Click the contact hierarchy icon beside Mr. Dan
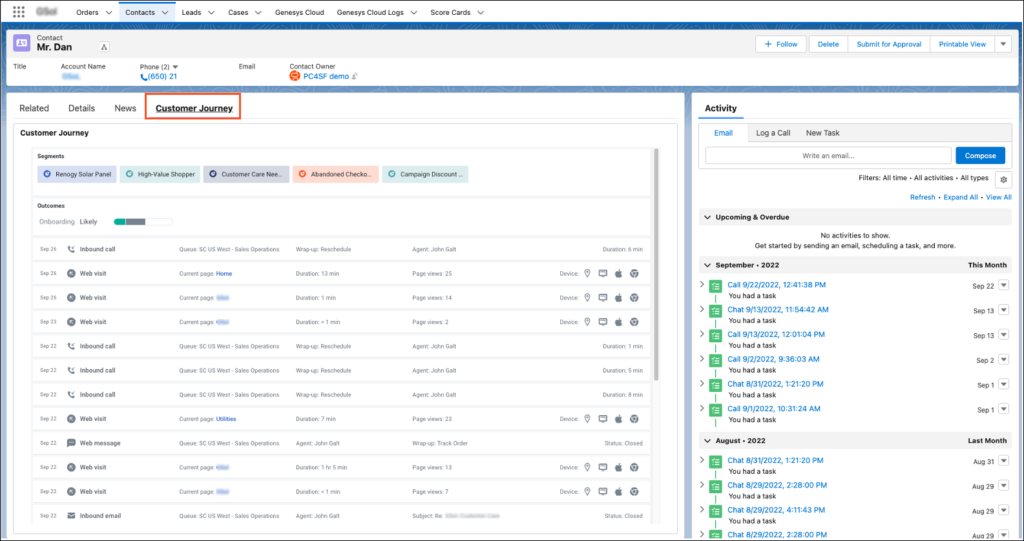Screen dimensions: 1024x541 tap(105, 47)
